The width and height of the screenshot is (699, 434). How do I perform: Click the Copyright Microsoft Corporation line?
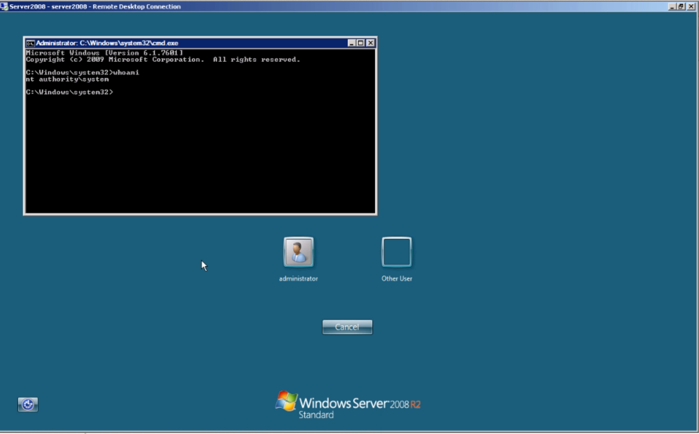163,60
